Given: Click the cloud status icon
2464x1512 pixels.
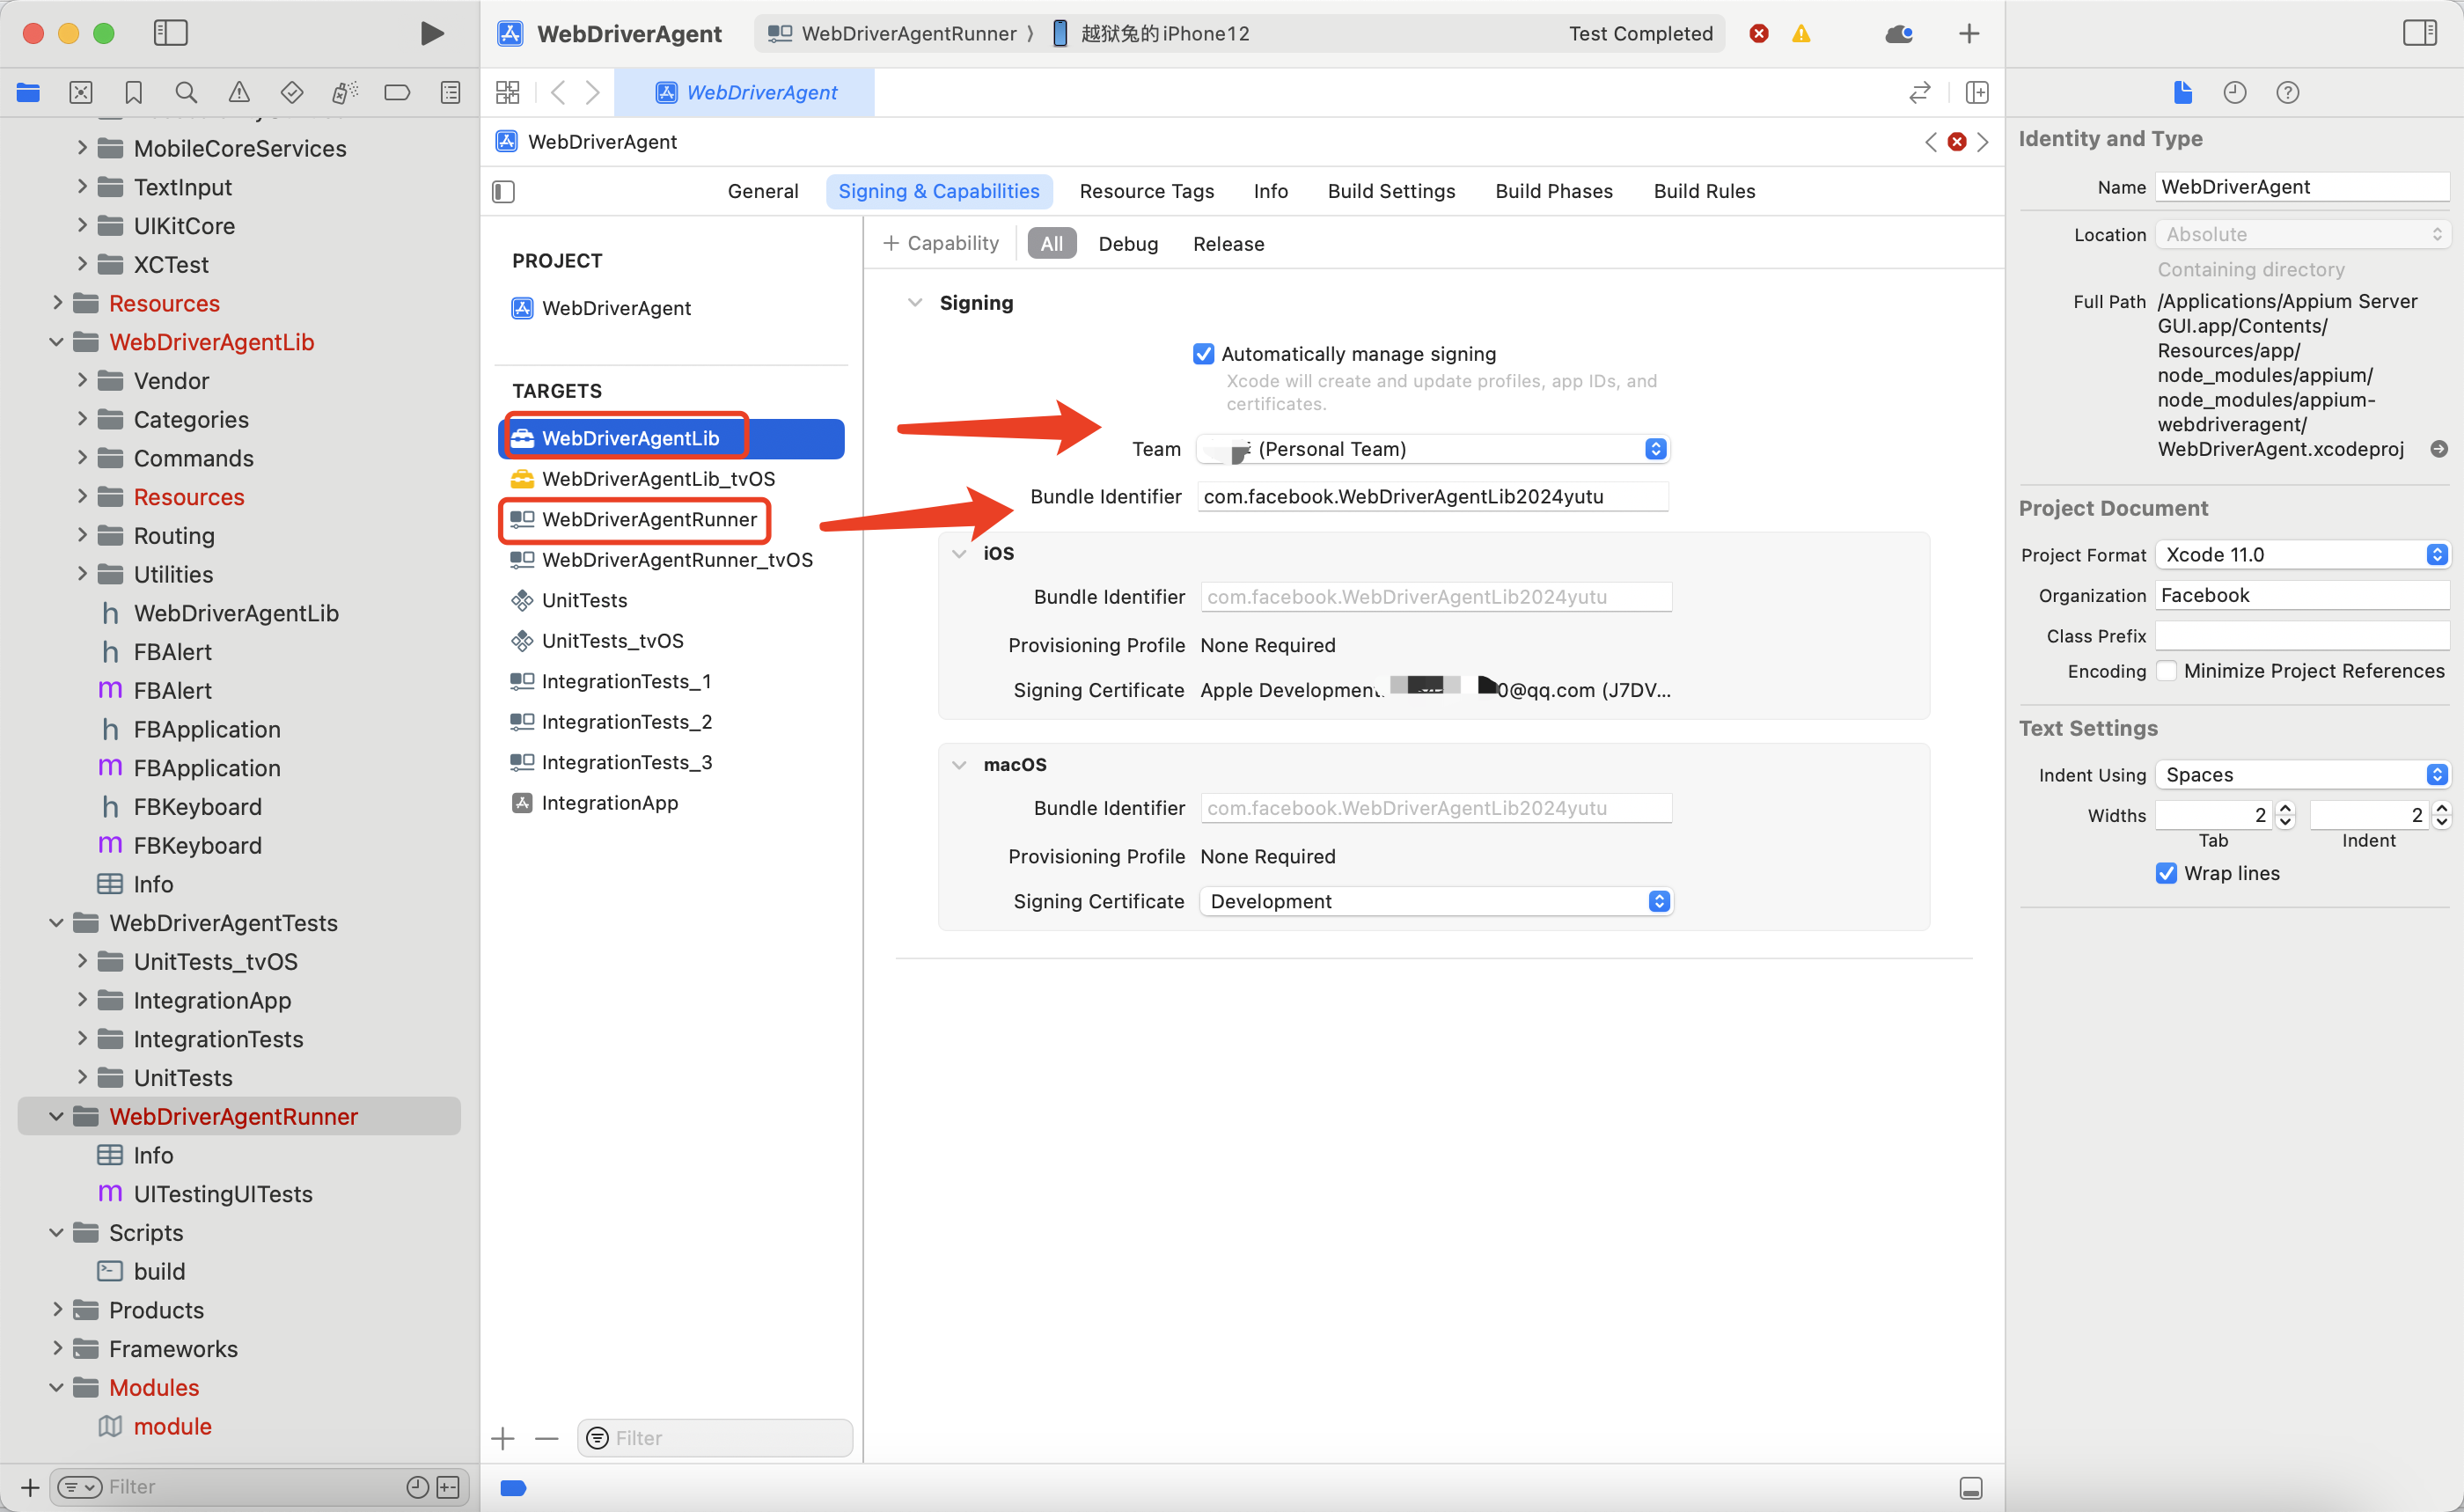Looking at the screenshot, I should [1899, 34].
